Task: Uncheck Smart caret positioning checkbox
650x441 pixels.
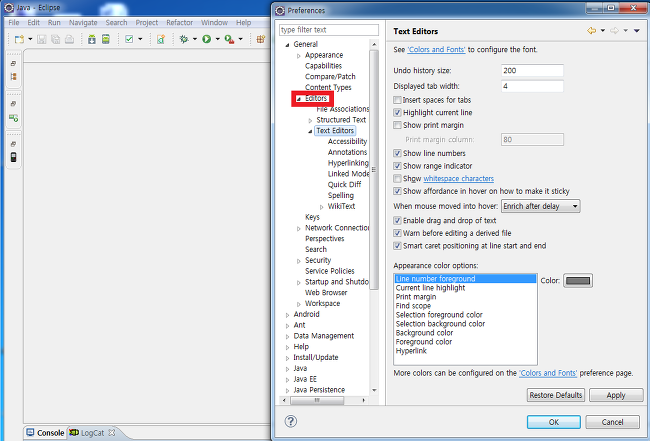Action: (x=397, y=245)
